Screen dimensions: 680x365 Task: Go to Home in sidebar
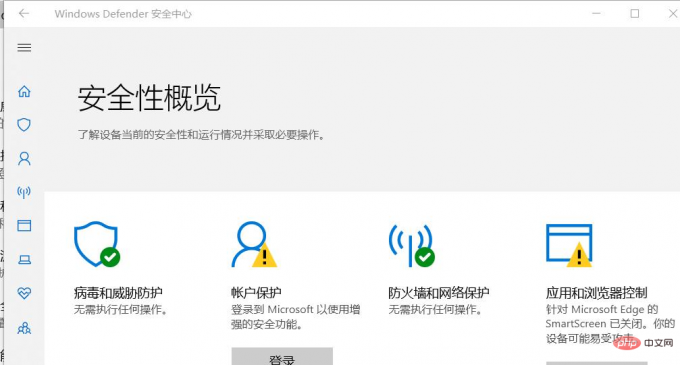tap(24, 91)
